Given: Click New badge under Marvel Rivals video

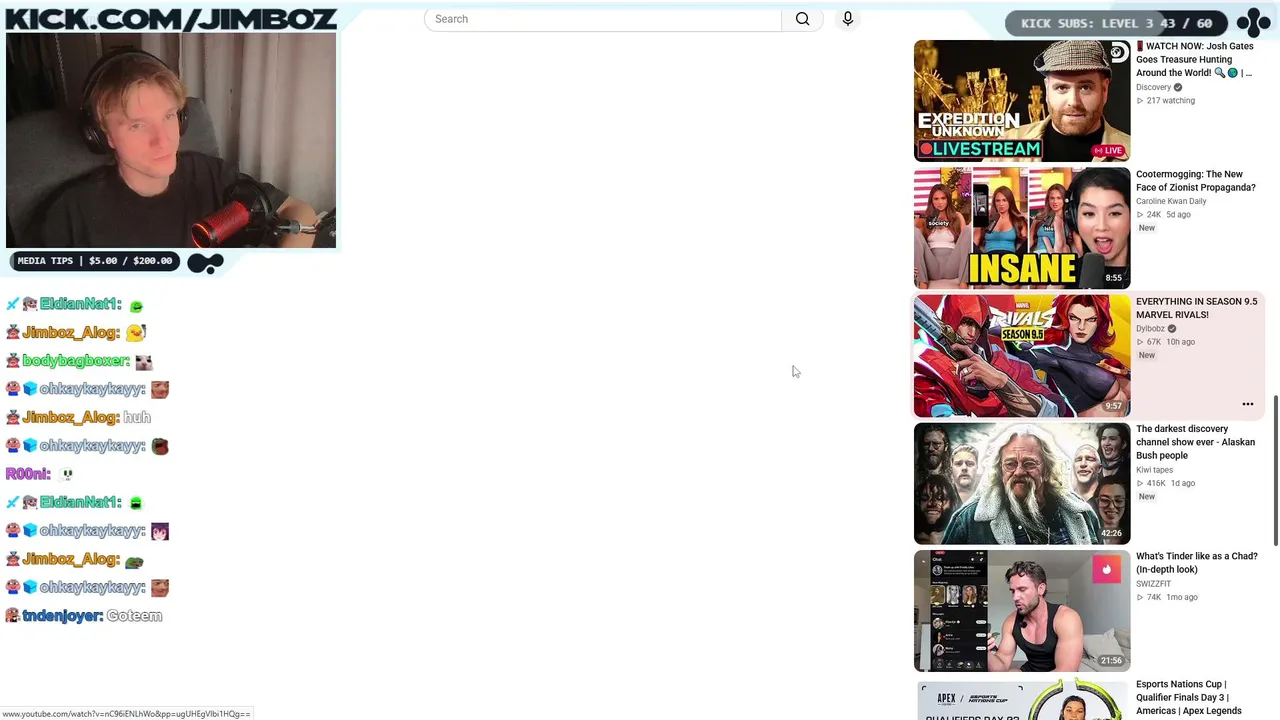Looking at the screenshot, I should point(1147,355).
